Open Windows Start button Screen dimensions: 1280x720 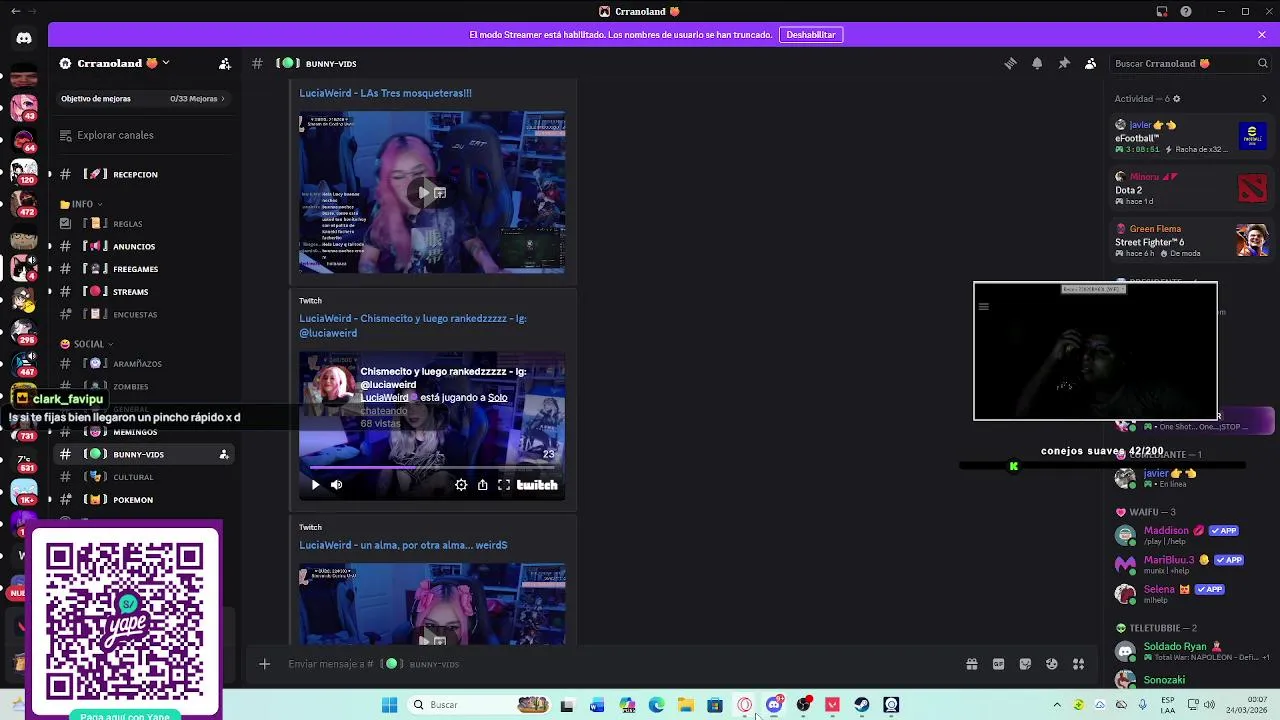pyautogui.click(x=389, y=705)
